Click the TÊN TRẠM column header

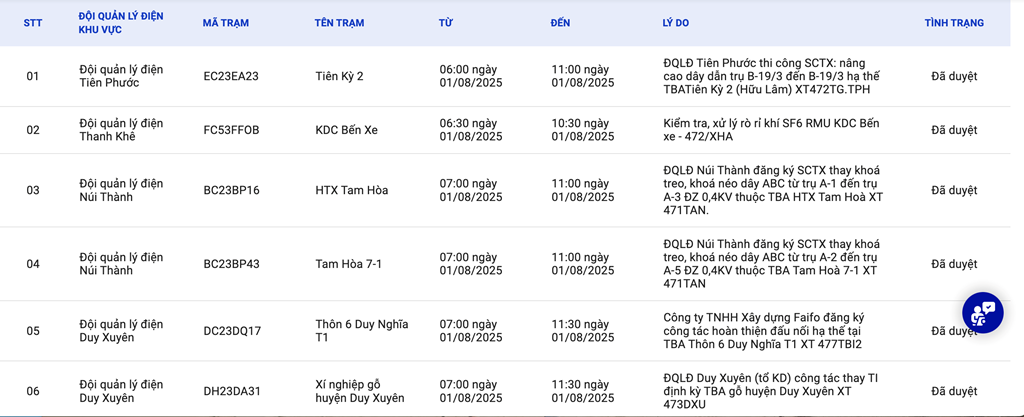(340, 23)
